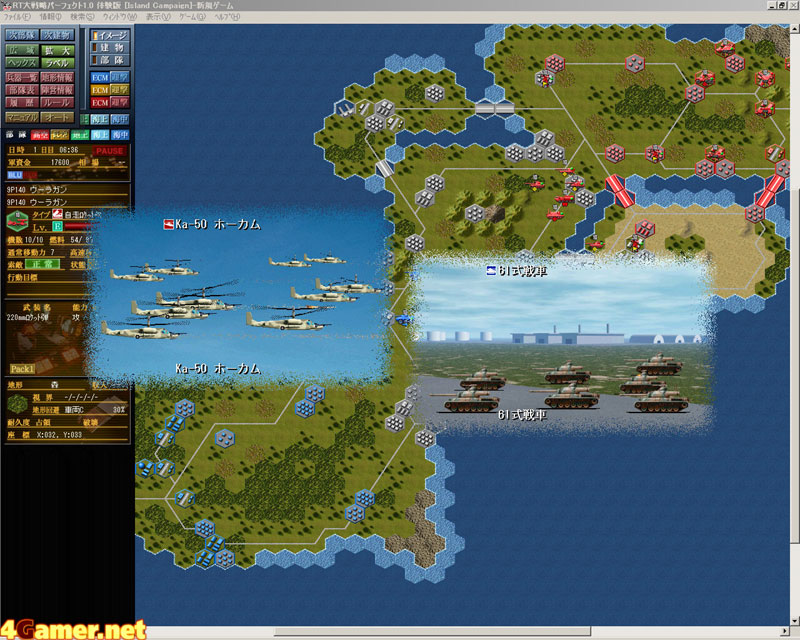
Task: Click the green Lv. E badge
Action: click(57, 227)
